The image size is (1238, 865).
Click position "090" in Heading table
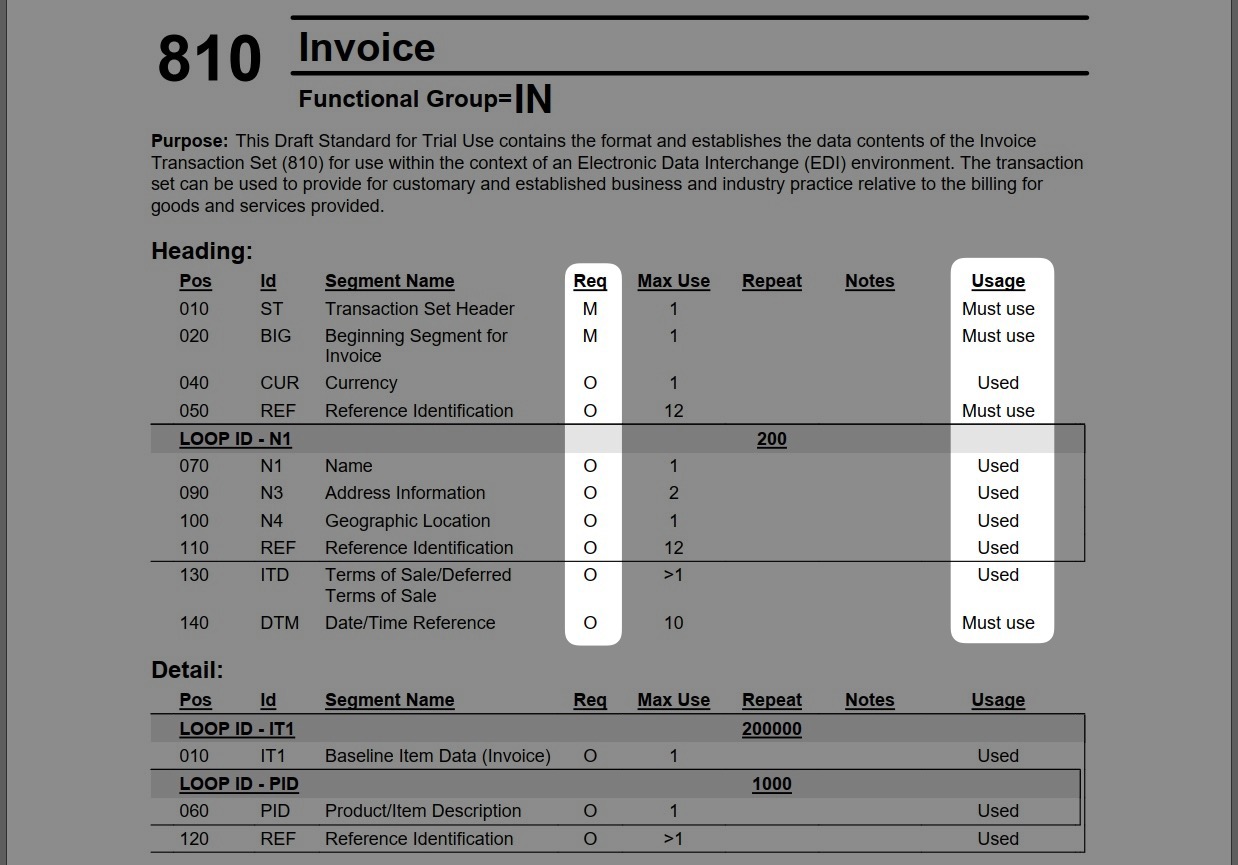[x=194, y=493]
